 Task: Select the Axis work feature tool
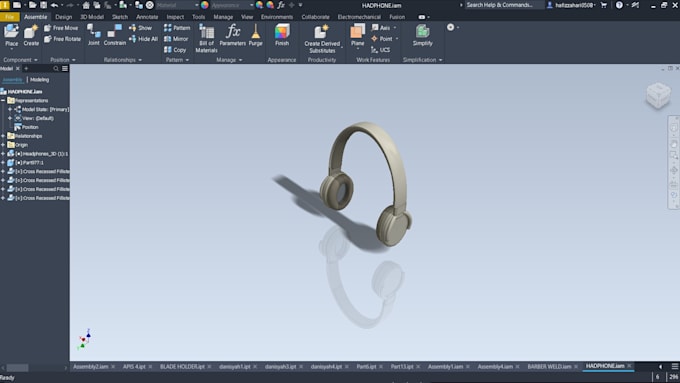(381, 28)
